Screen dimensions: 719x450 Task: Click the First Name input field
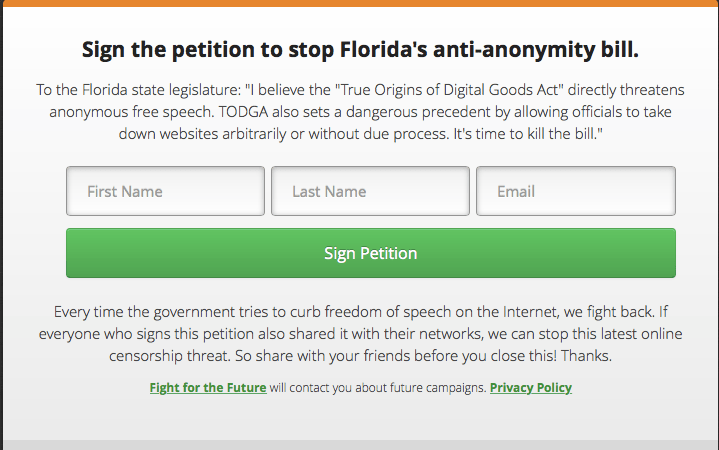(x=165, y=191)
